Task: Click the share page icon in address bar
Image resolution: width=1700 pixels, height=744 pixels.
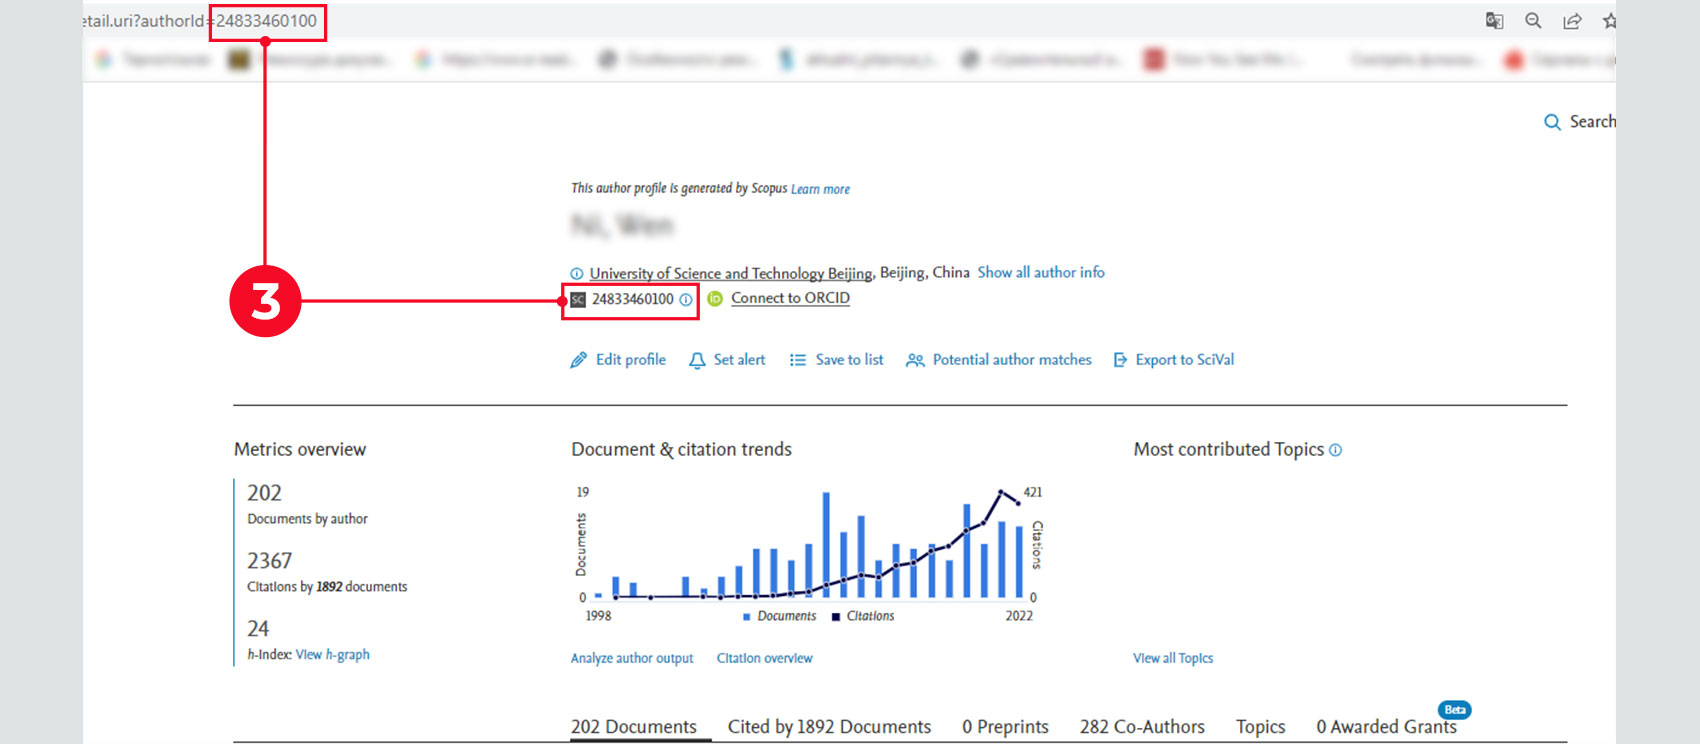Action: [1572, 21]
